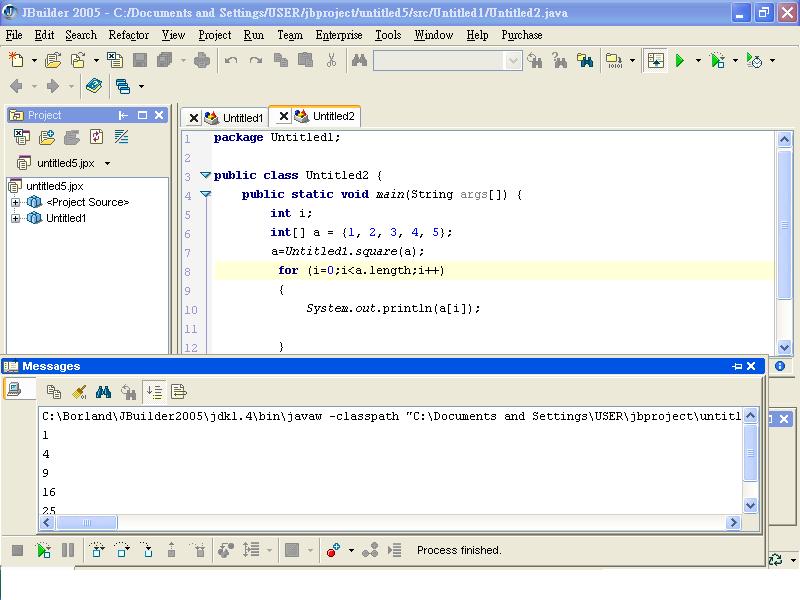
Task: Click the Paste clipboard icon
Action: 306,60
